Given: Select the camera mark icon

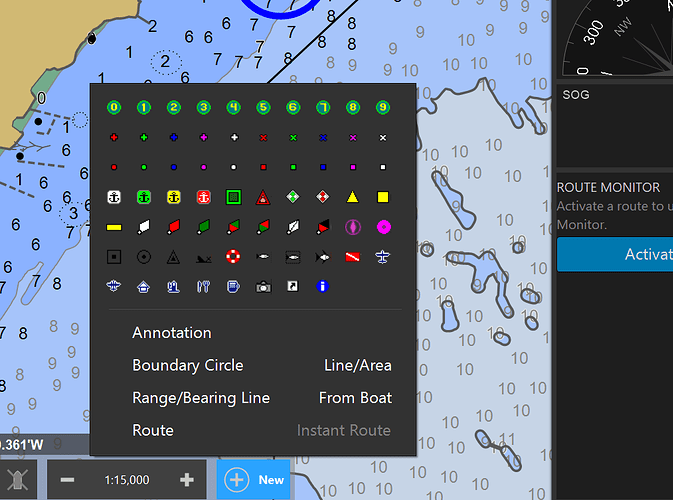Looking at the screenshot, I should [x=263, y=287].
